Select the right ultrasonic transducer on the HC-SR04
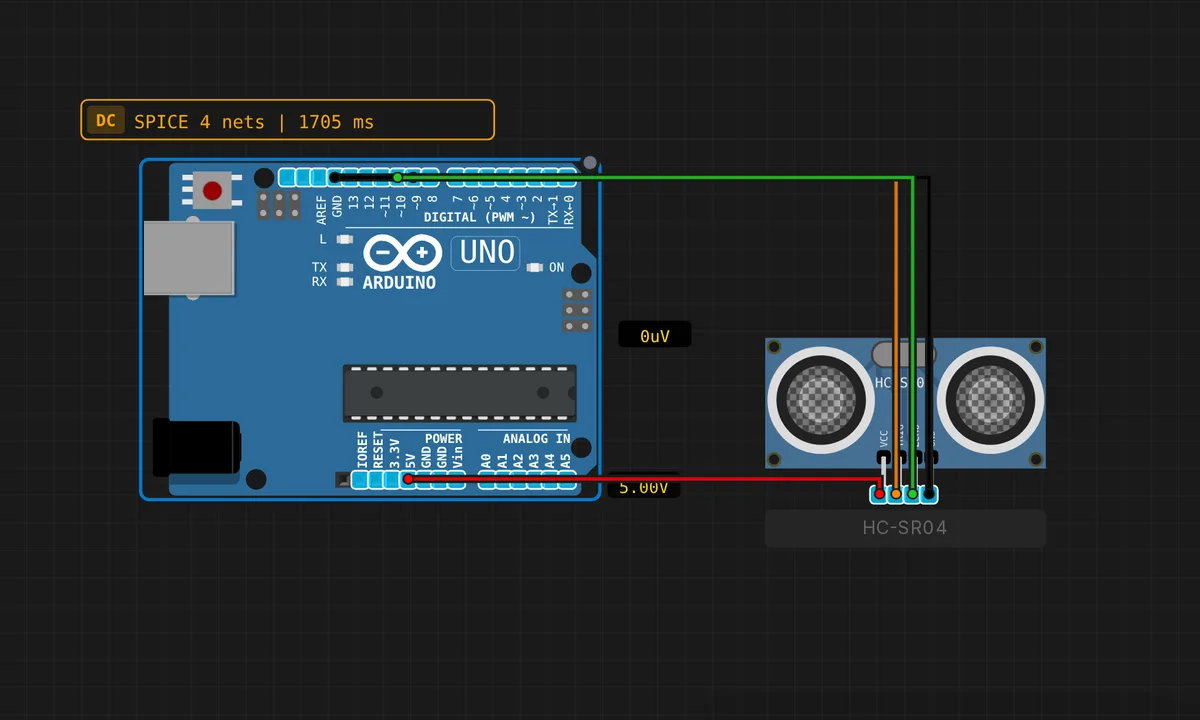The image size is (1200, 720). coord(988,399)
